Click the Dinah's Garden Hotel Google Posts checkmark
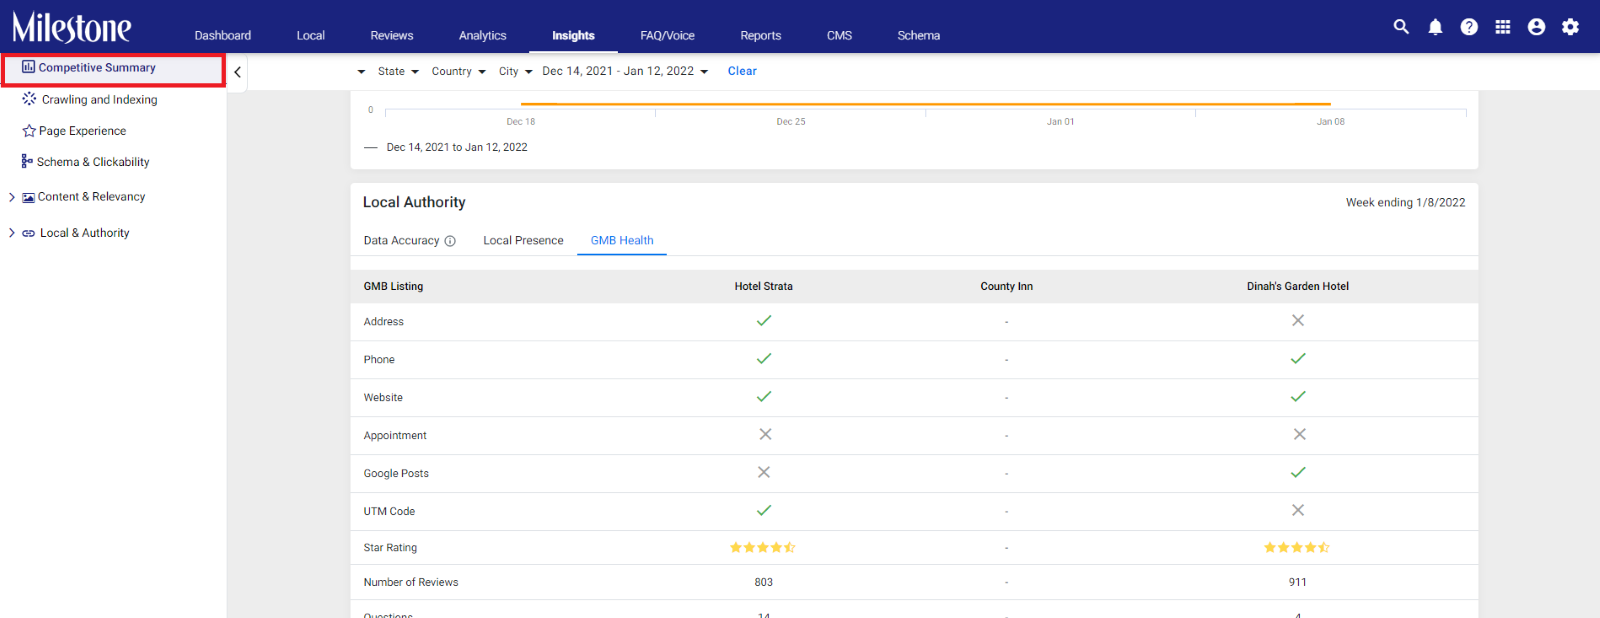The height and width of the screenshot is (618, 1600). click(x=1298, y=473)
